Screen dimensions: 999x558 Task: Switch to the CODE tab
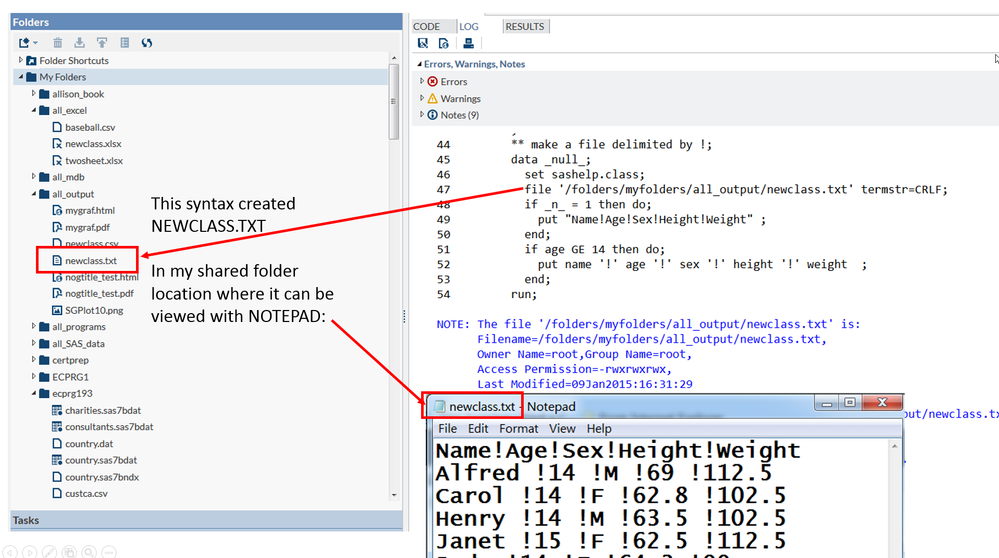click(x=426, y=26)
